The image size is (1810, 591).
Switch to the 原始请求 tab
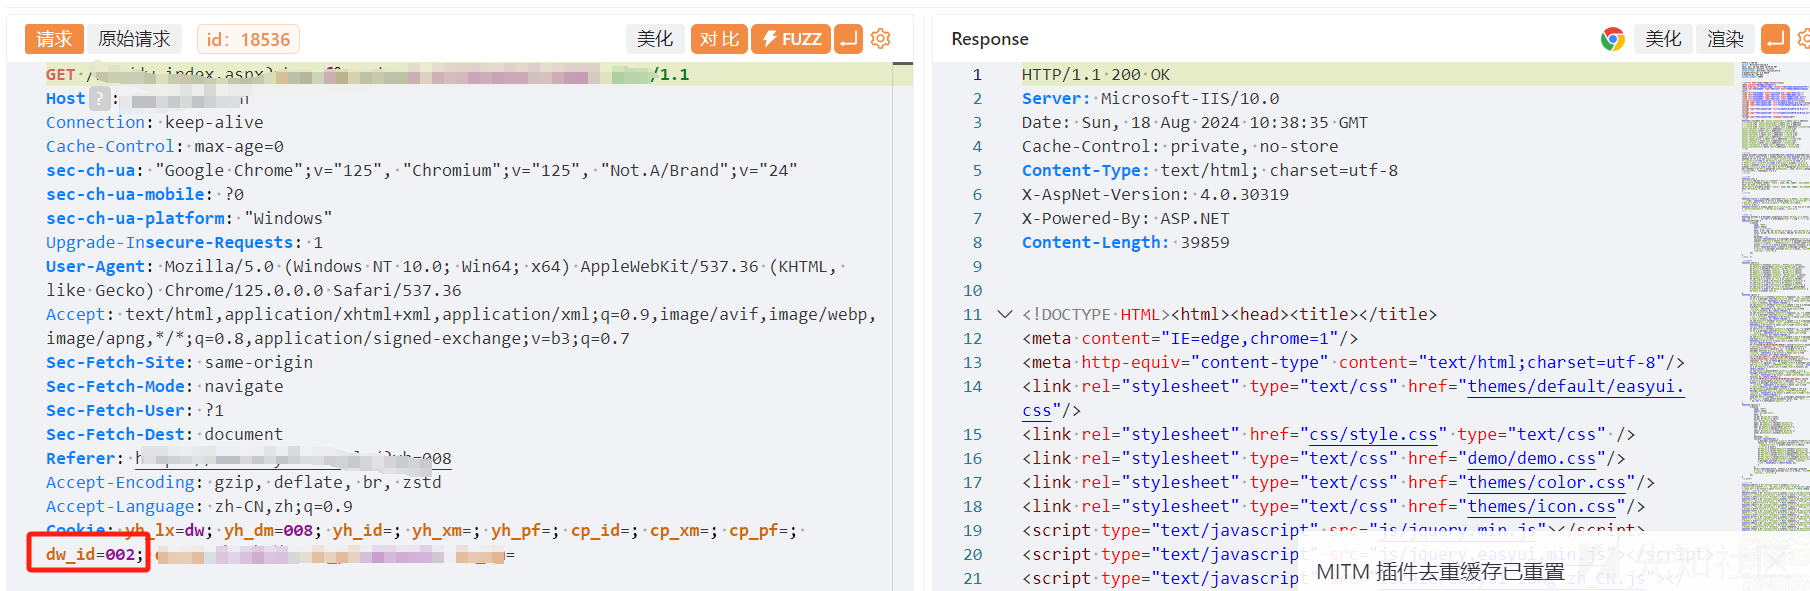[134, 39]
